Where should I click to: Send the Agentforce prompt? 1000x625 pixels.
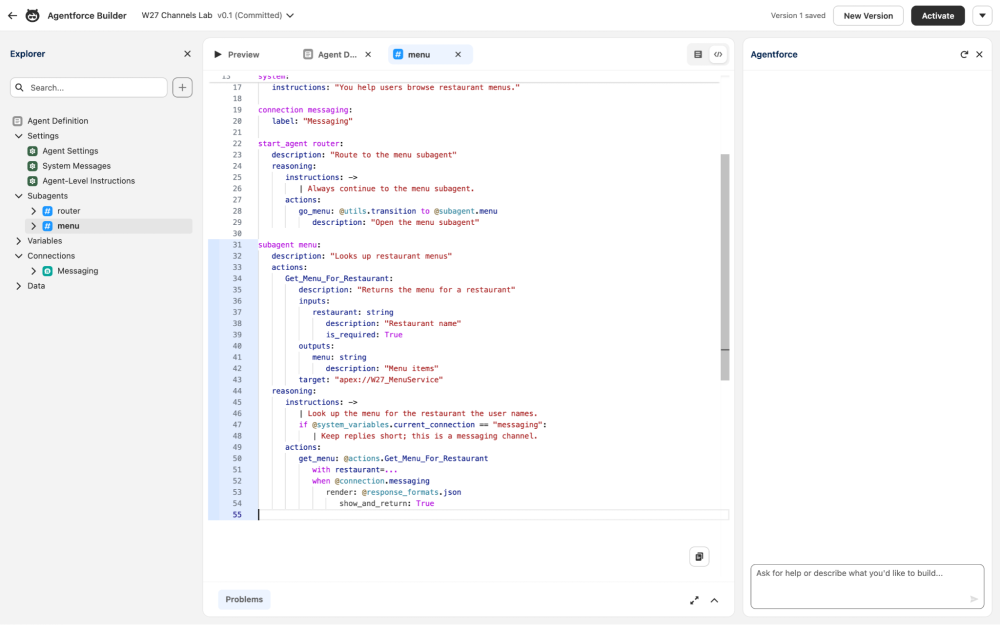pyautogui.click(x=974, y=599)
